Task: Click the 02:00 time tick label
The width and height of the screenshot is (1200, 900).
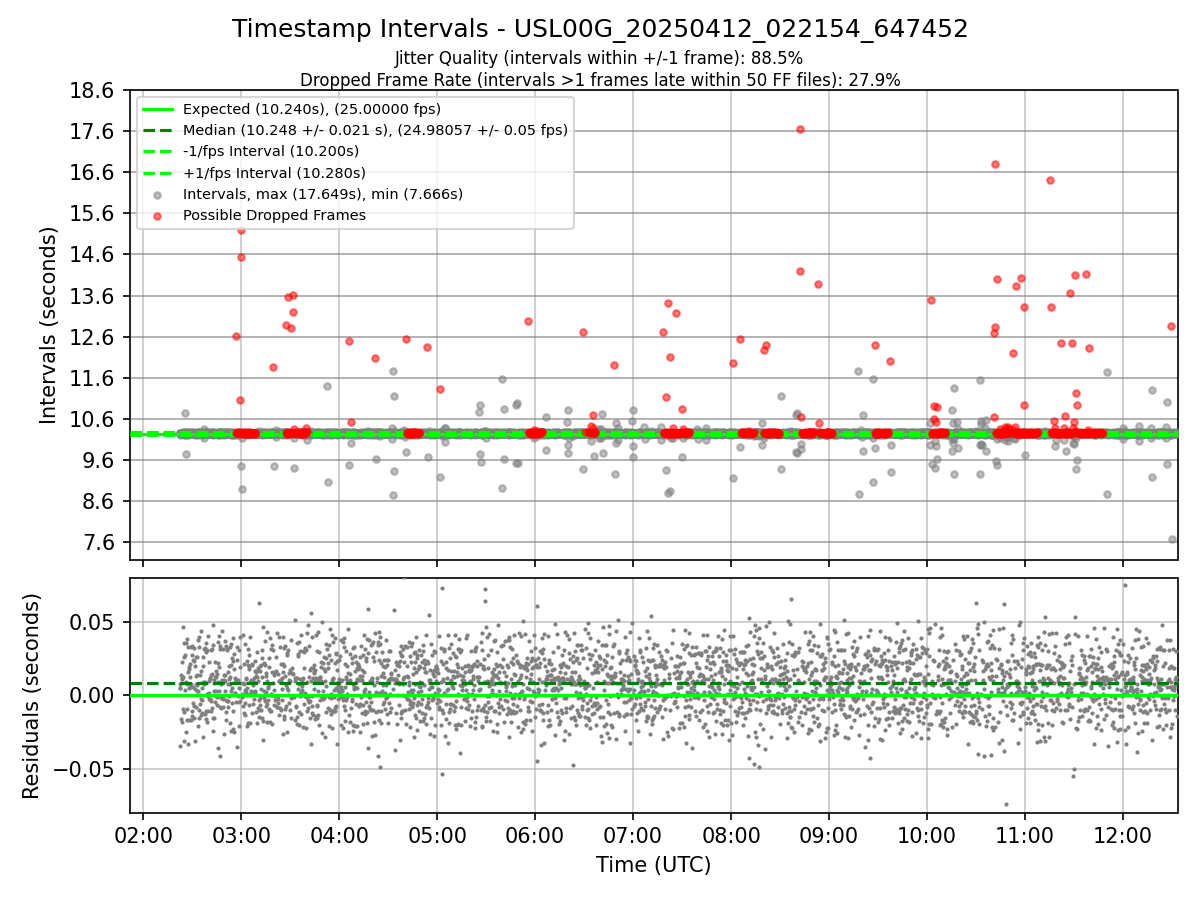Action: (x=143, y=834)
